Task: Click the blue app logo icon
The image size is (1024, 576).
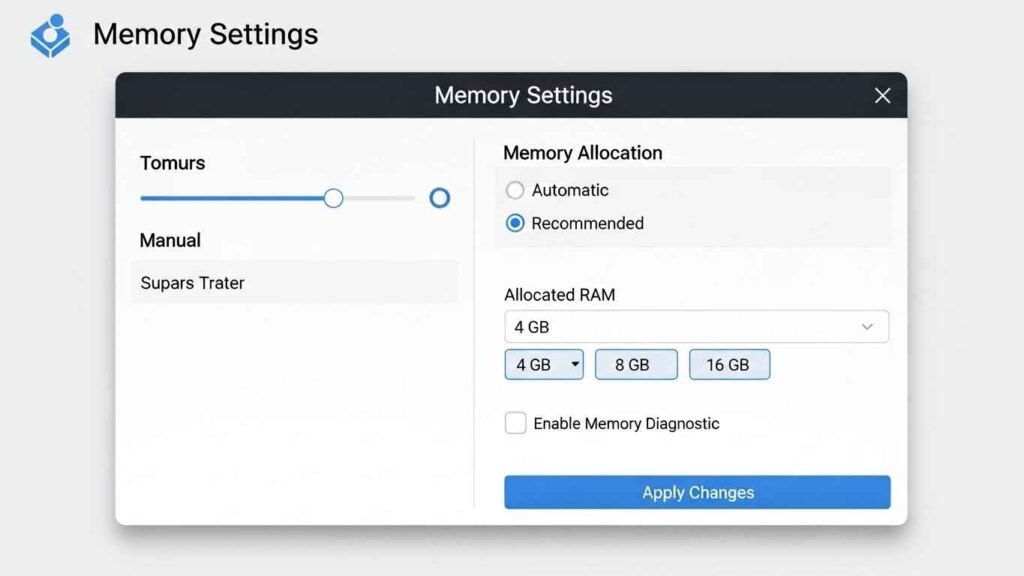Action: pos(50,35)
